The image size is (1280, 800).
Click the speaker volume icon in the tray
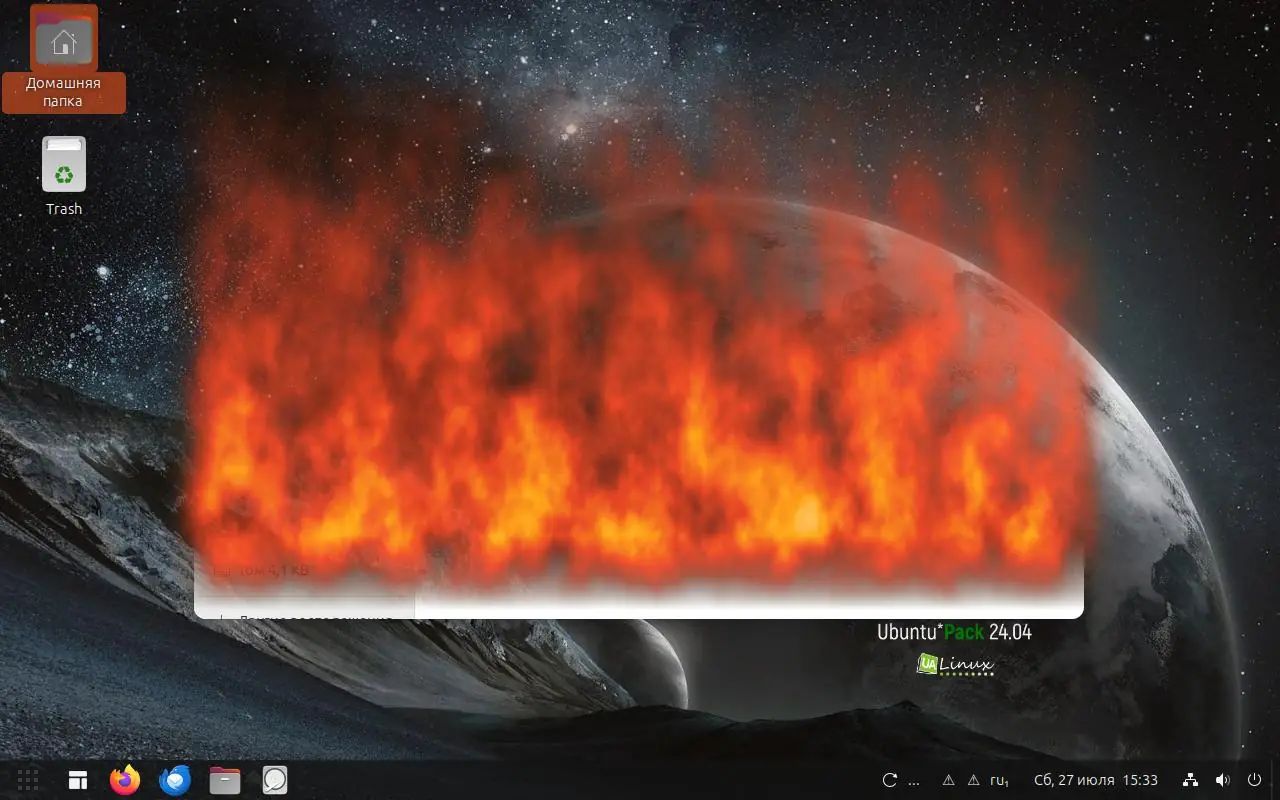click(1222, 780)
